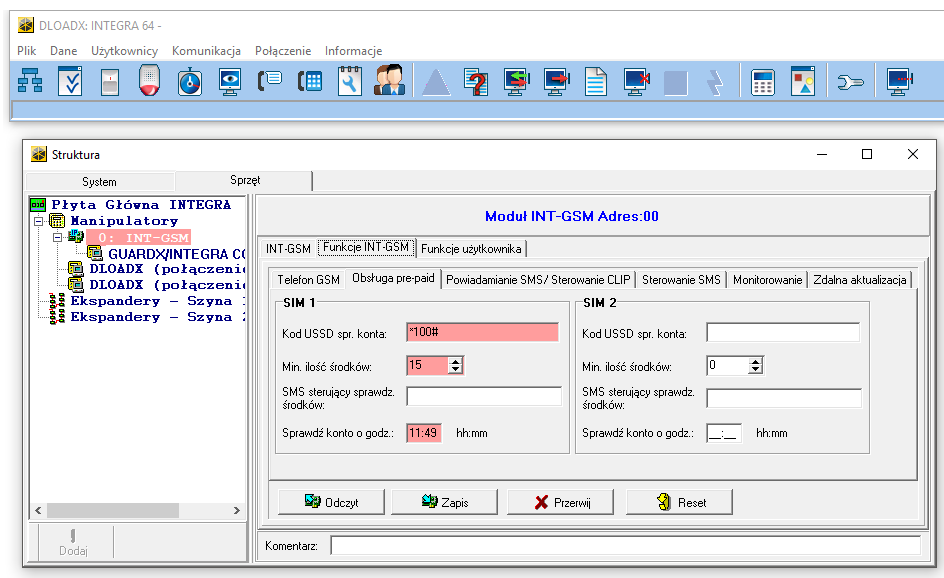This screenshot has height=578, width=944.
Task: Open the phone messages toolbar icon
Action: pyautogui.click(x=270, y=80)
